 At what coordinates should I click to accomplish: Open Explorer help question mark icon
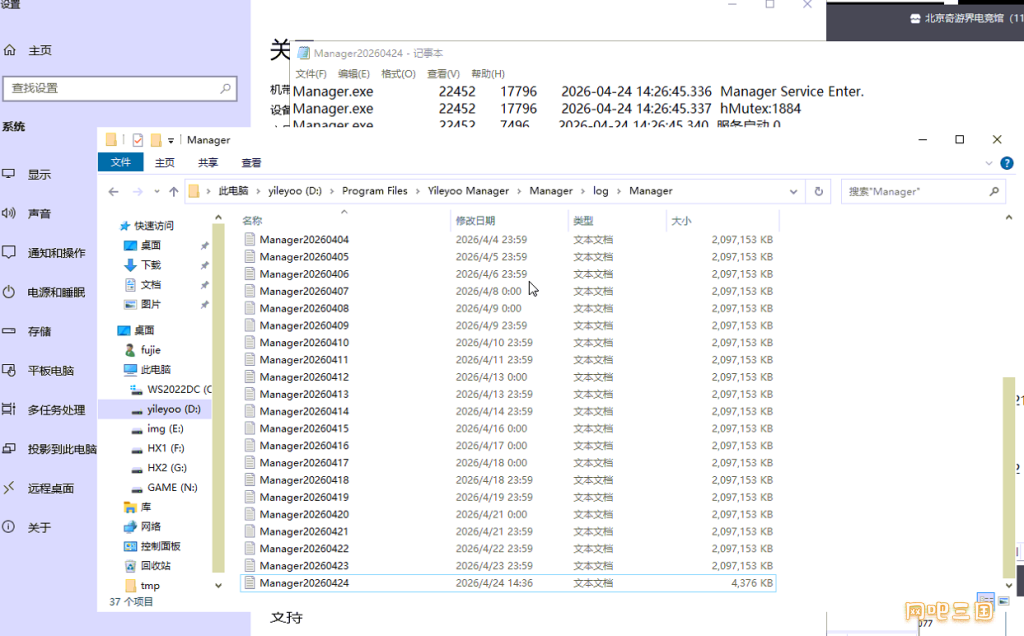(1007, 163)
